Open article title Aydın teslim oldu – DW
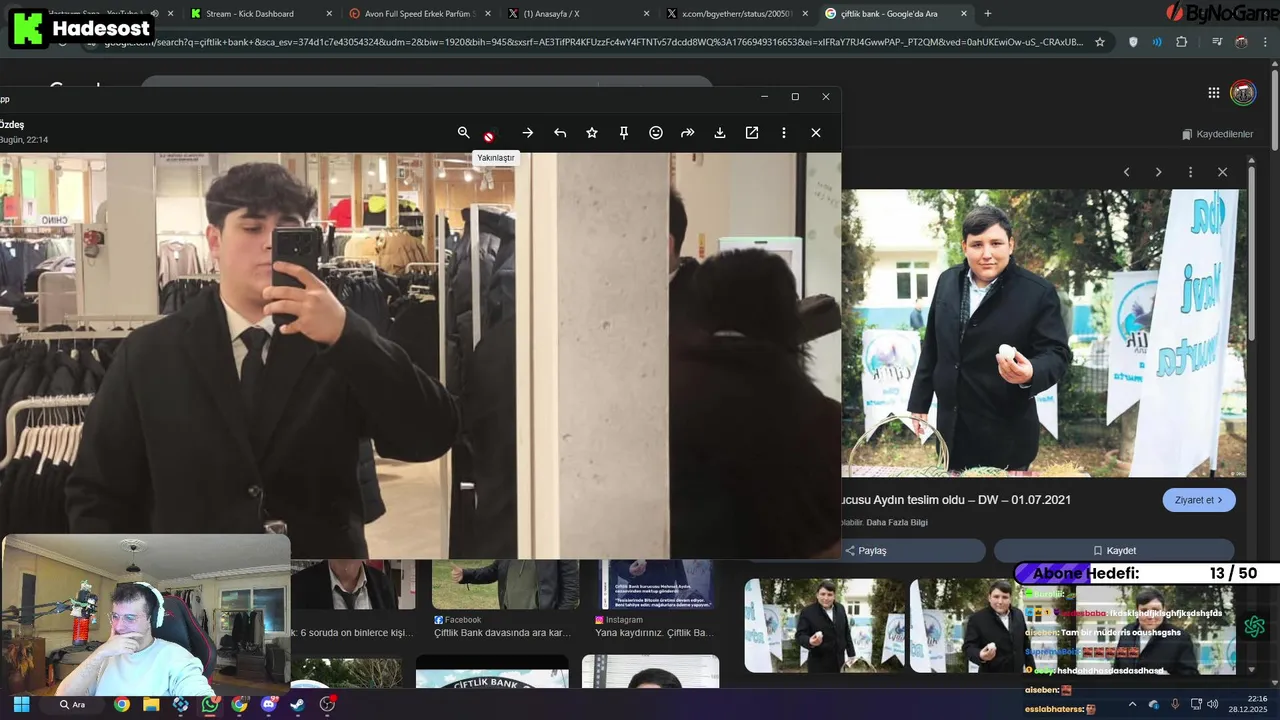Screen dimensions: 1280x720 pyautogui.click(x=956, y=499)
